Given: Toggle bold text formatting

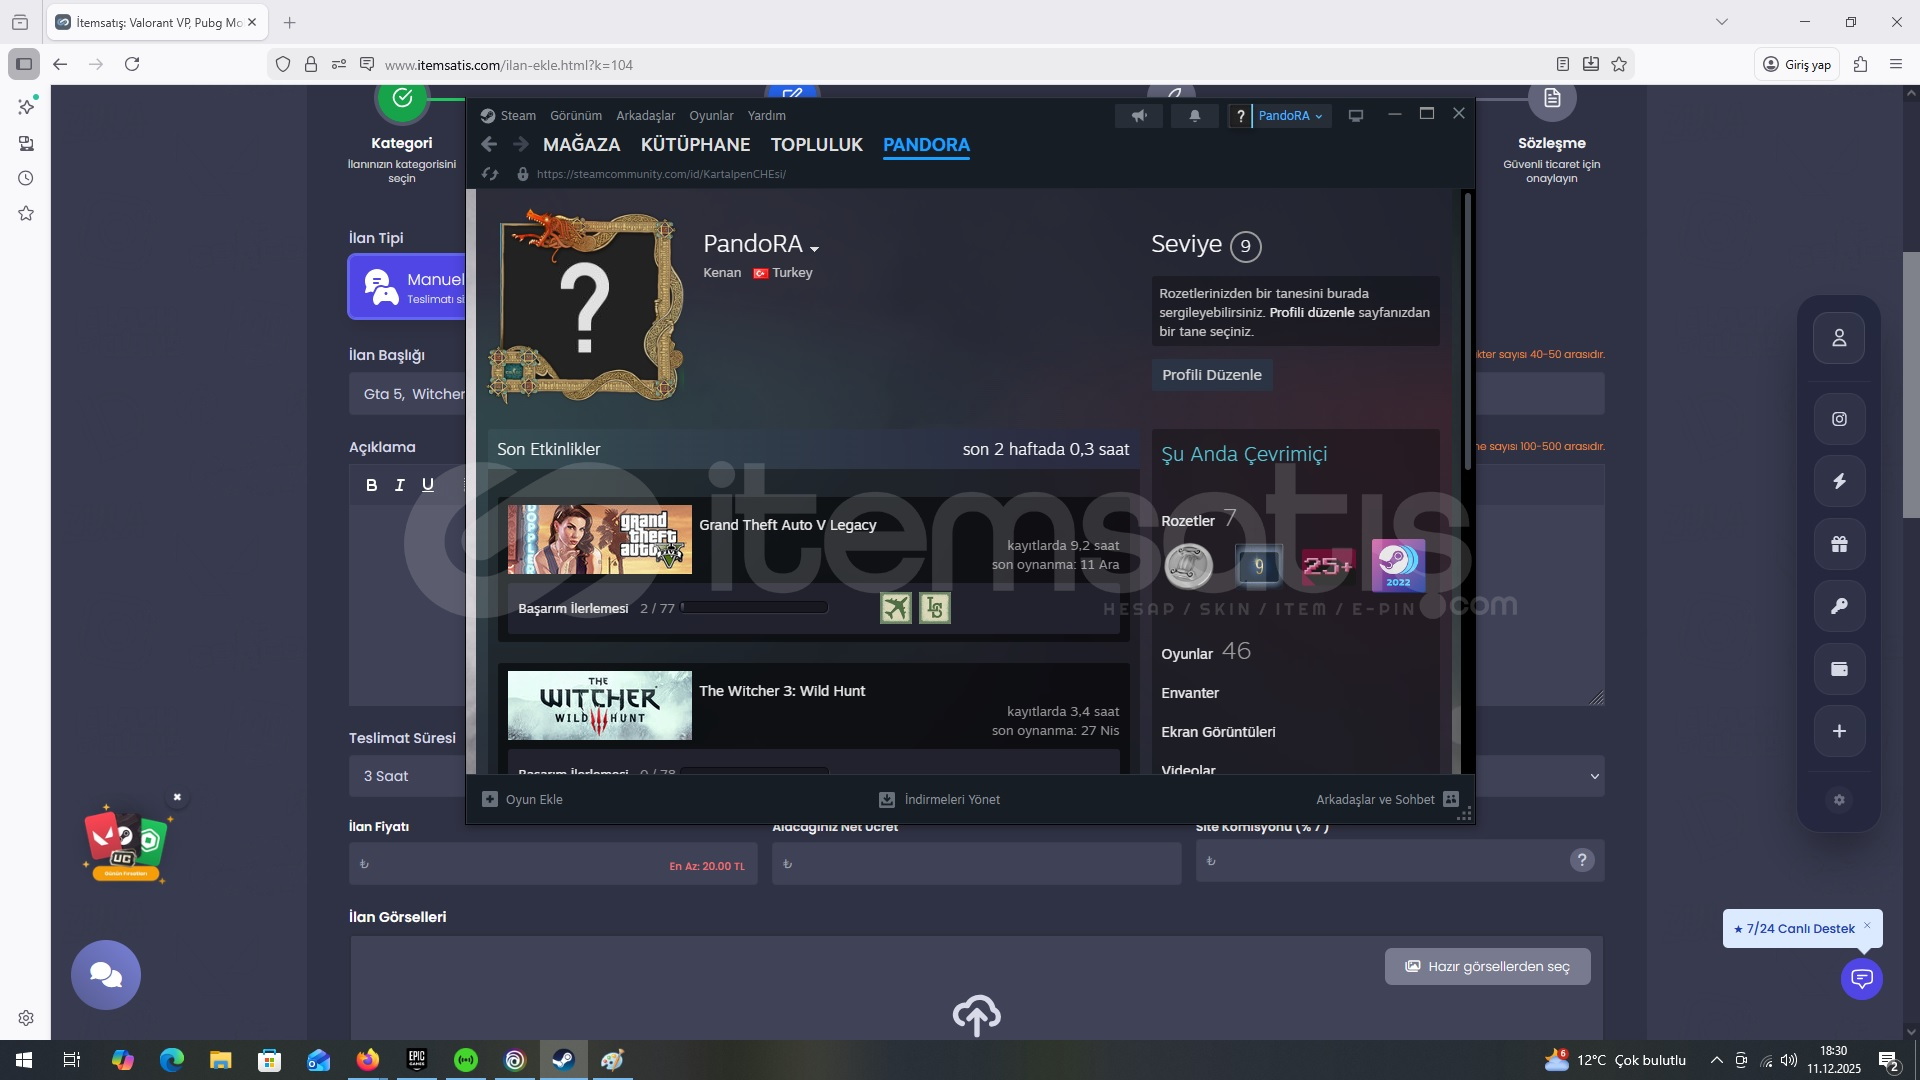Looking at the screenshot, I should (x=371, y=485).
